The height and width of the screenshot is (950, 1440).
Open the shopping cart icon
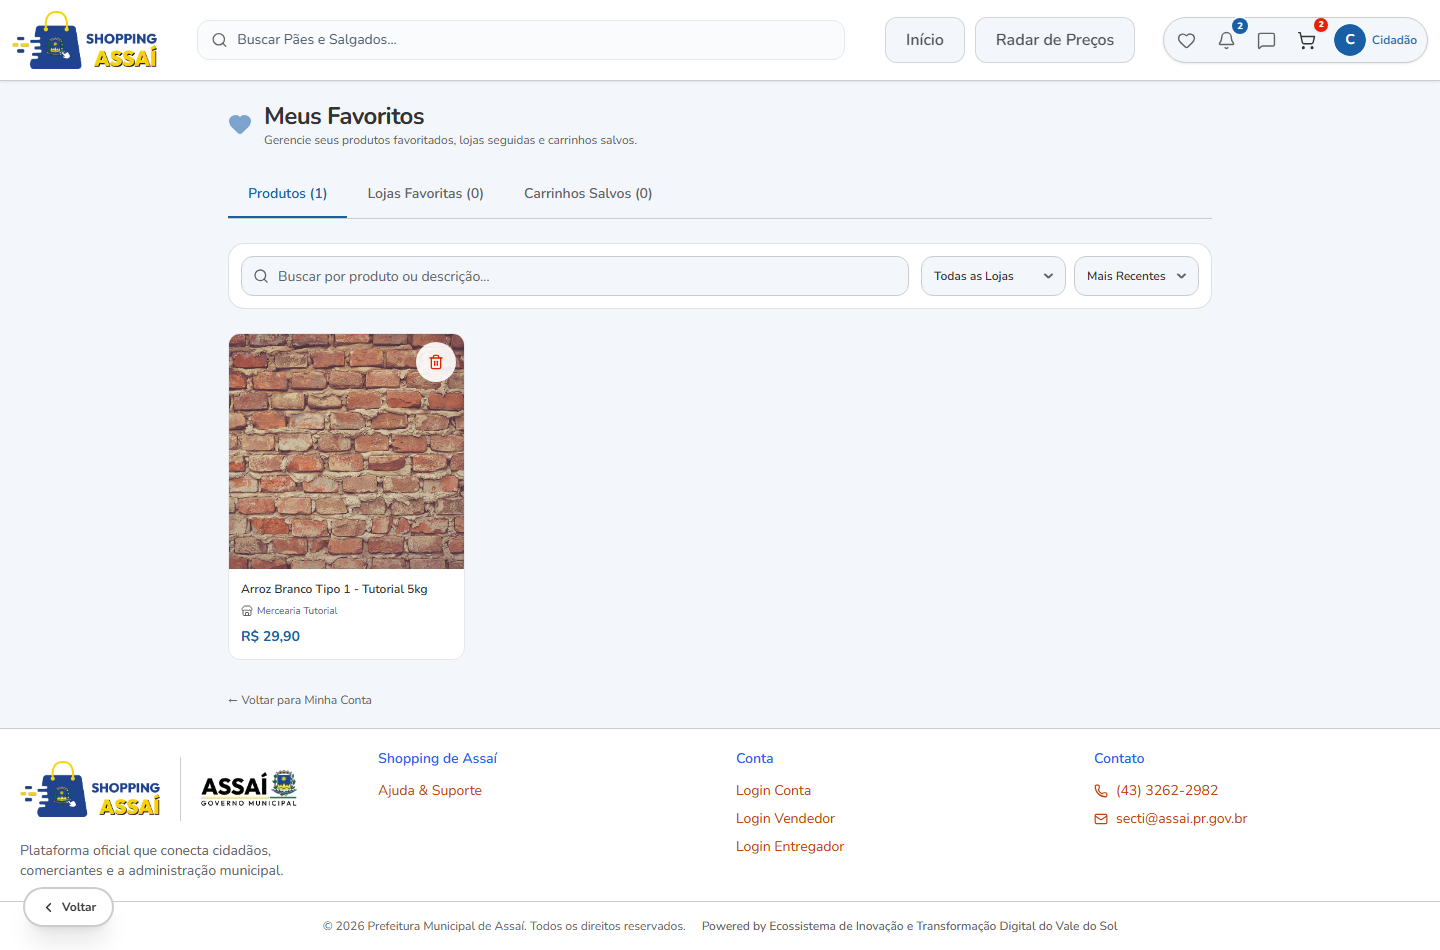click(x=1306, y=41)
